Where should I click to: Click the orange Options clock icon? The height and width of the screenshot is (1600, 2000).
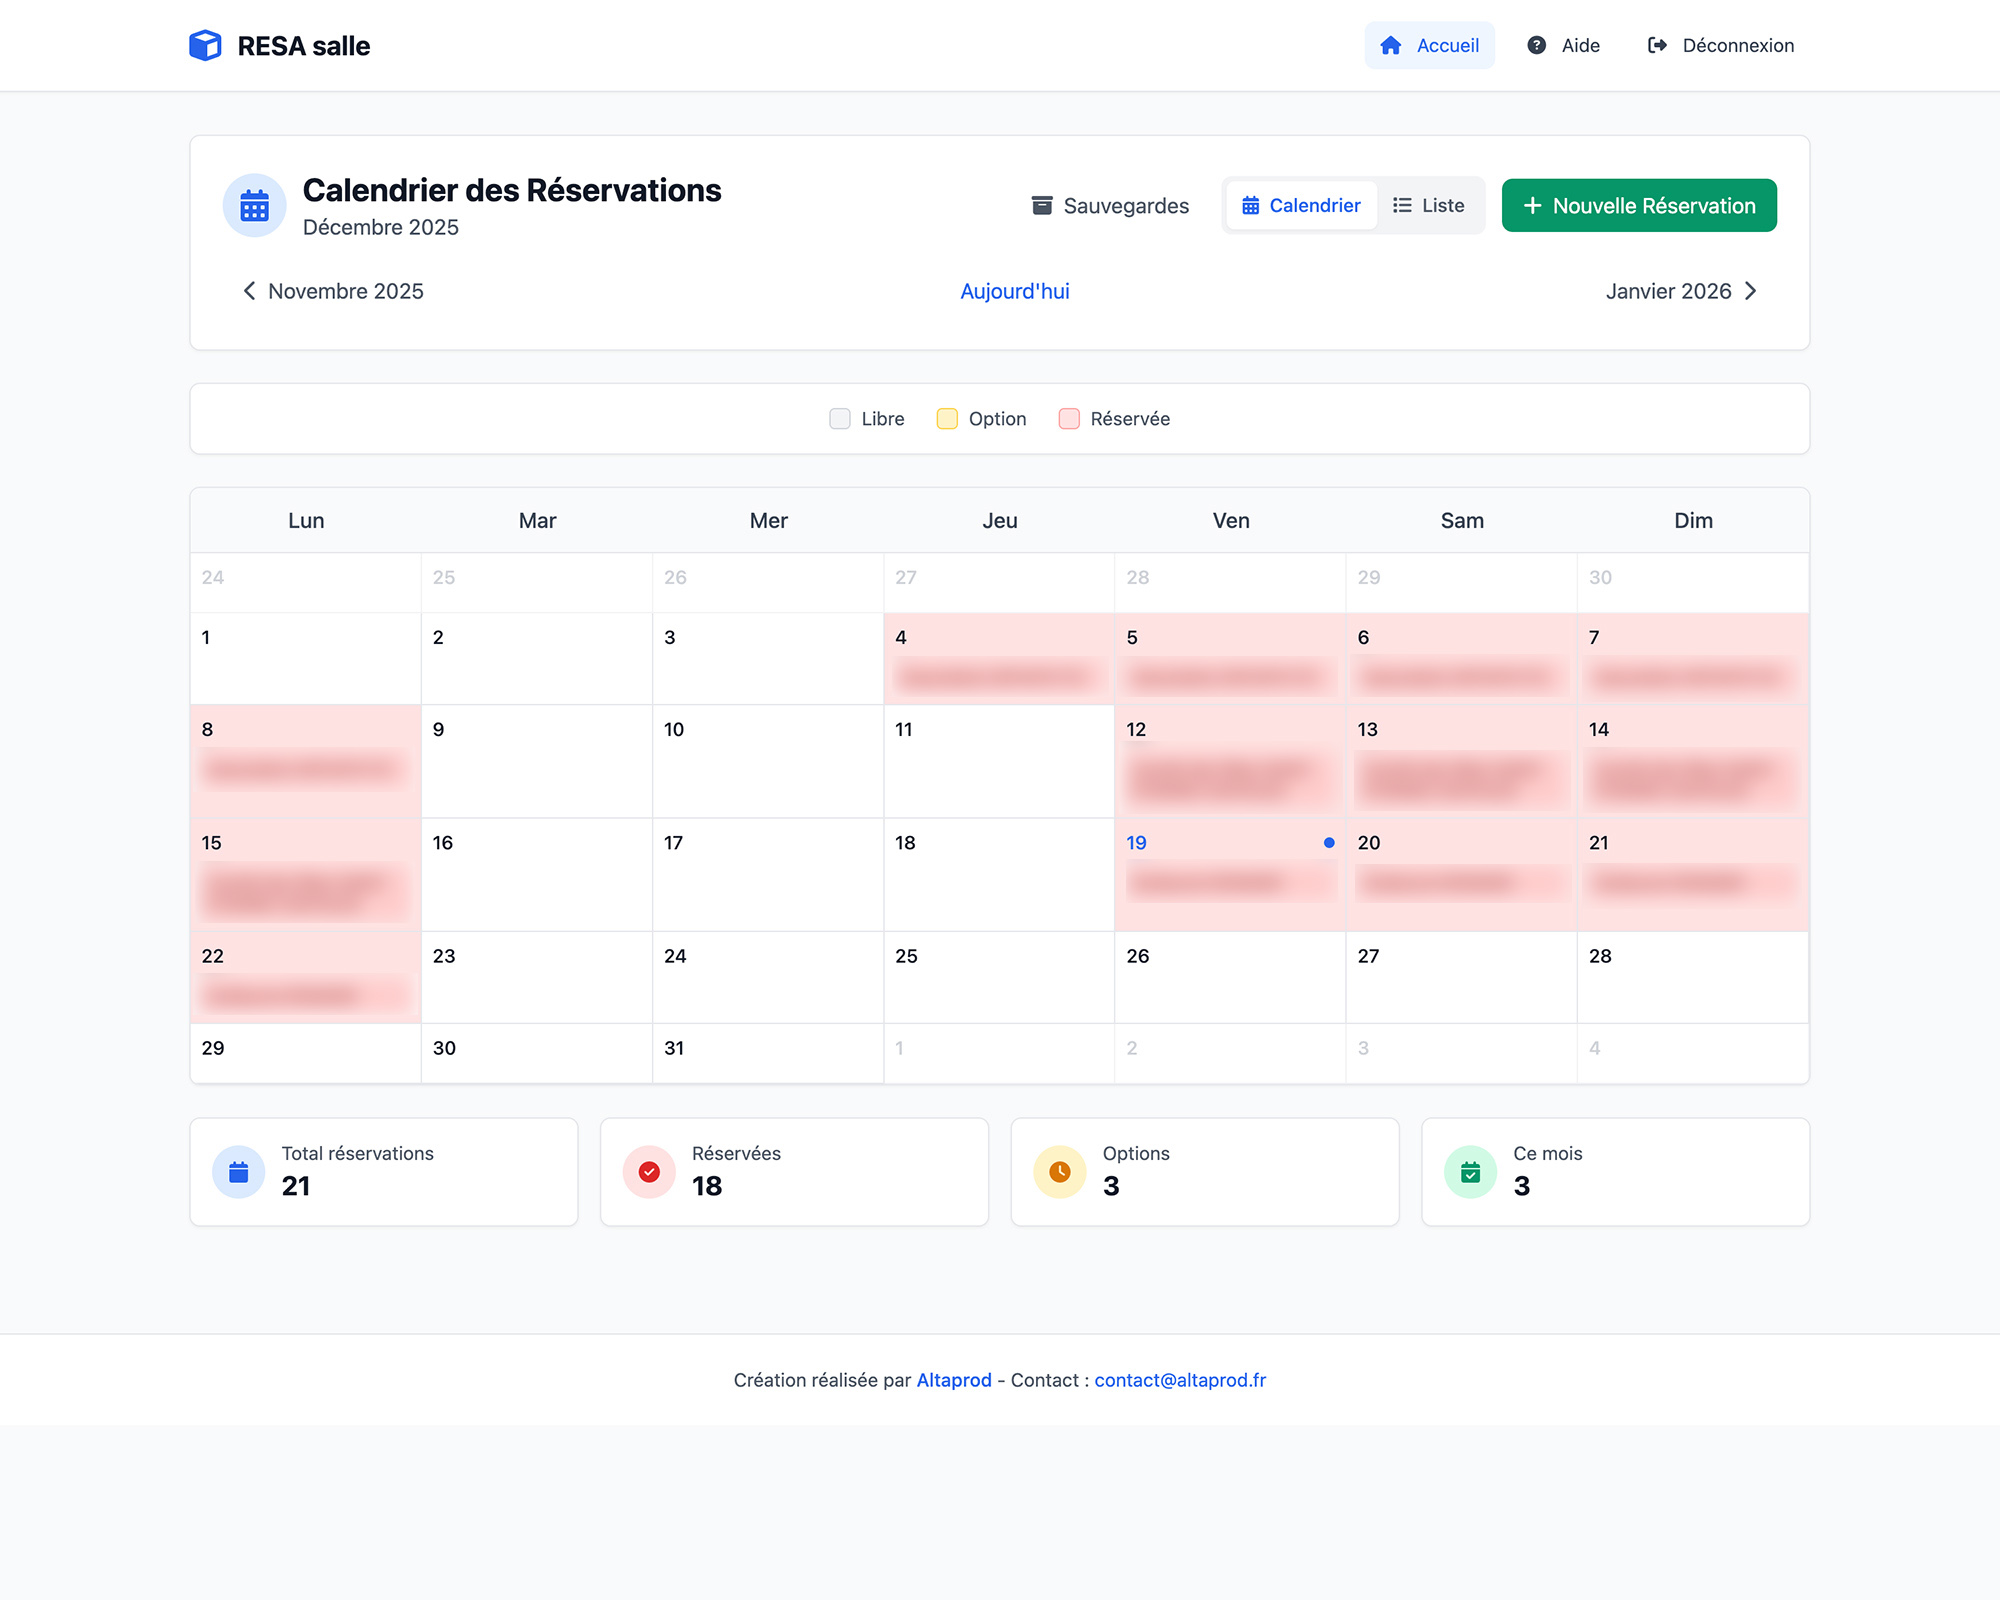[x=1059, y=1171]
